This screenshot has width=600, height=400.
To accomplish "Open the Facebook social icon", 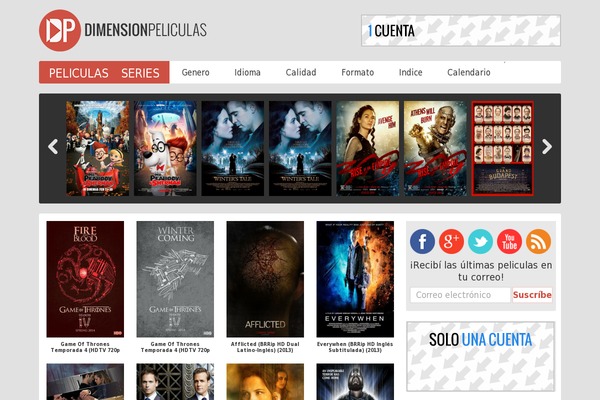I will [x=422, y=242].
